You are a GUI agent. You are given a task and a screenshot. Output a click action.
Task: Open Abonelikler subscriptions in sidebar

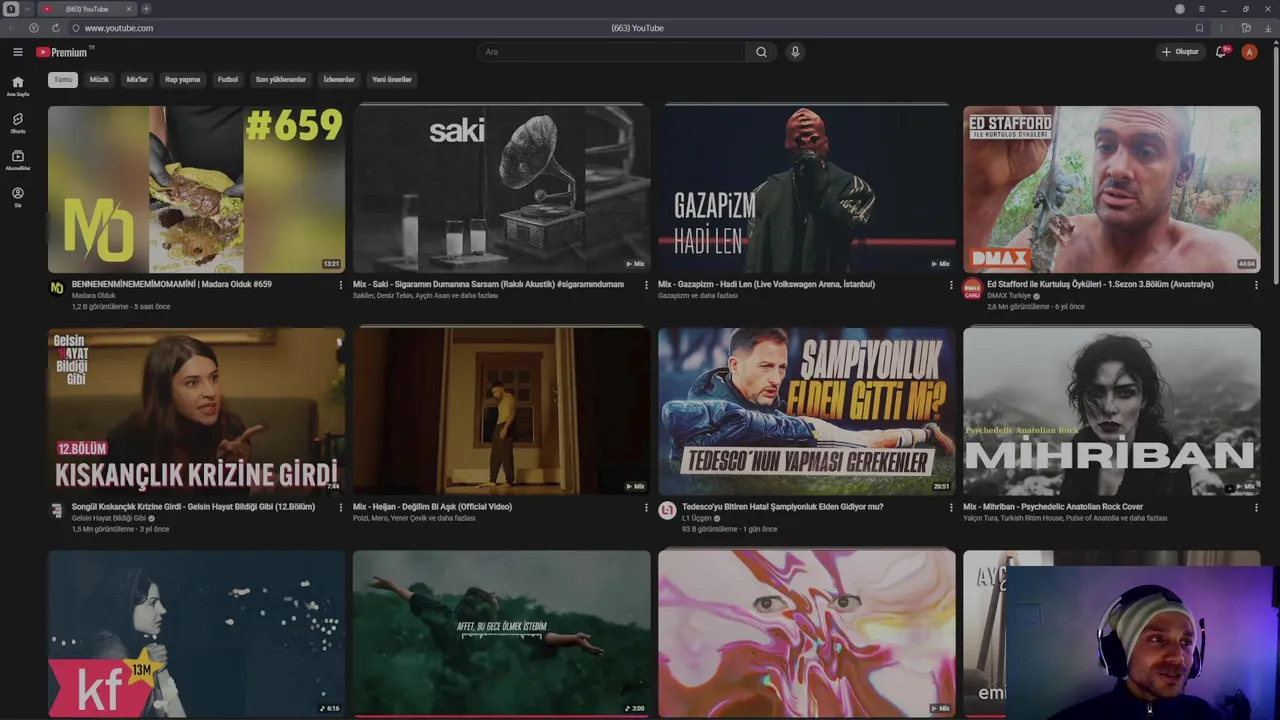(17, 160)
